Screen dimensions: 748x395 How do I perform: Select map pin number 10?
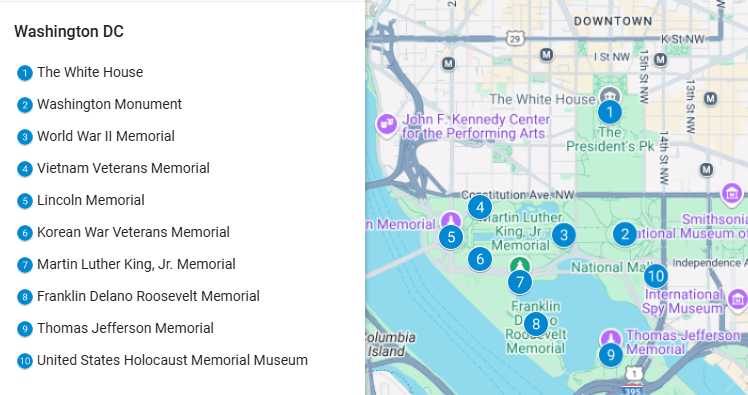(656, 275)
